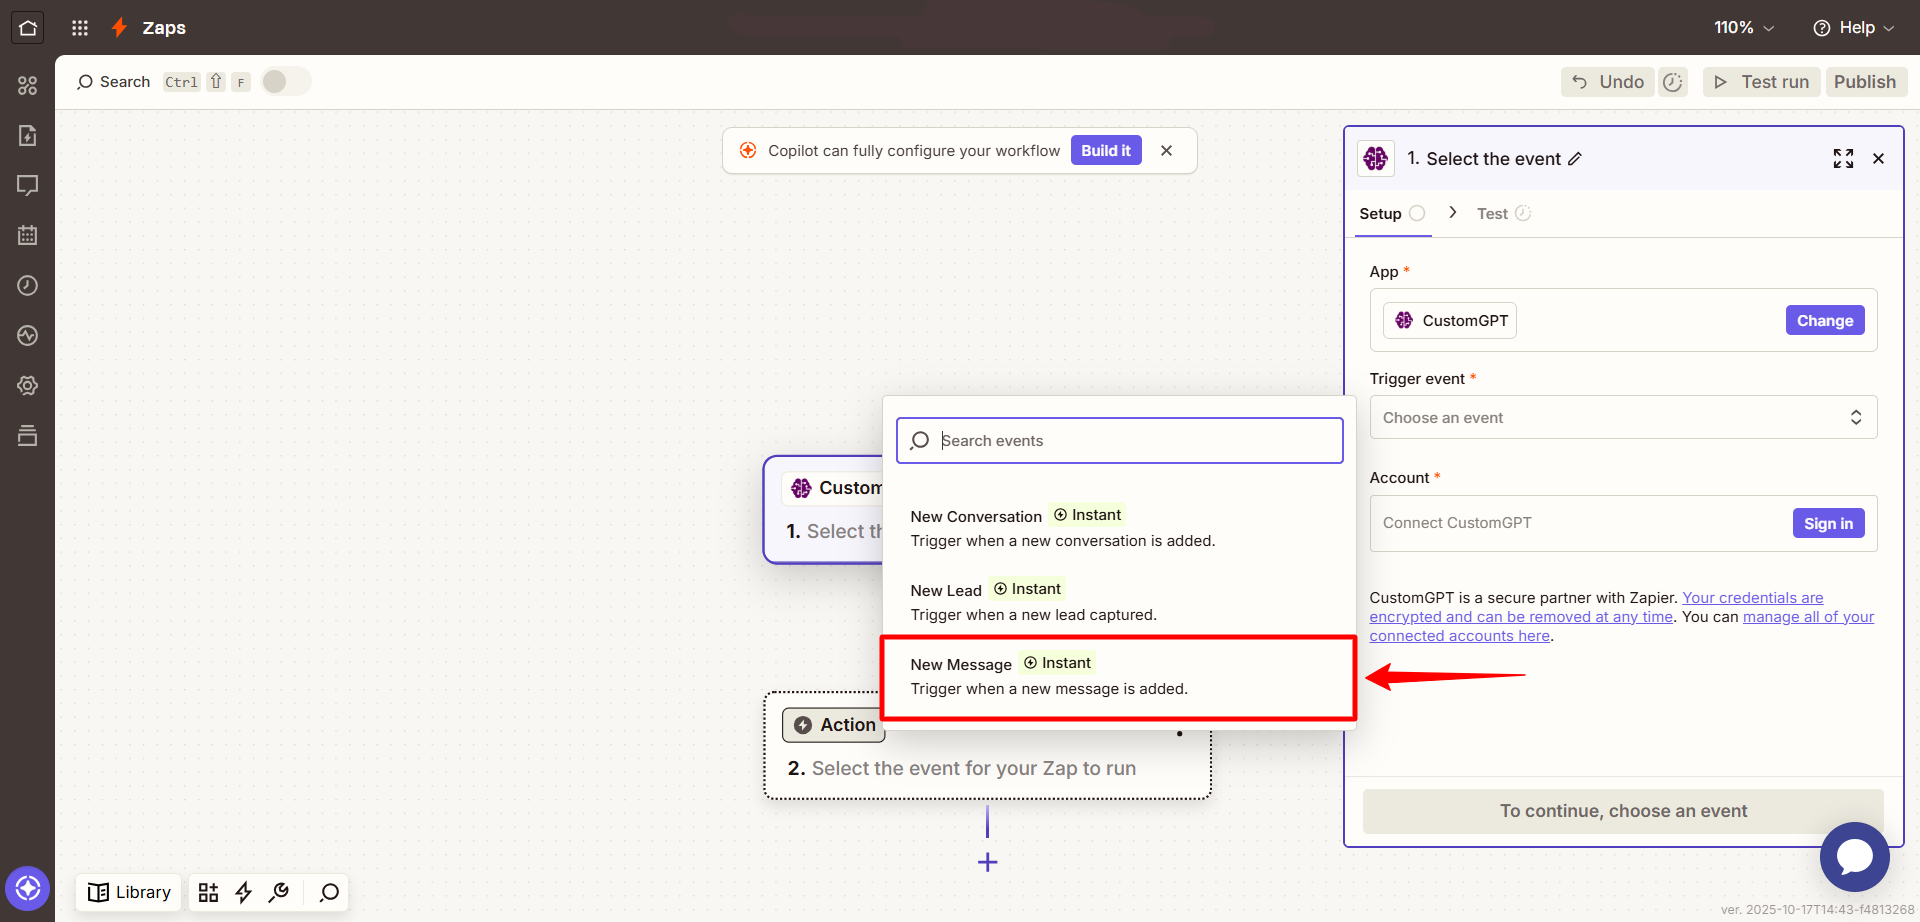Click the CustomGPT icon in panel header
The height and width of the screenshot is (922, 1920).
click(1376, 158)
